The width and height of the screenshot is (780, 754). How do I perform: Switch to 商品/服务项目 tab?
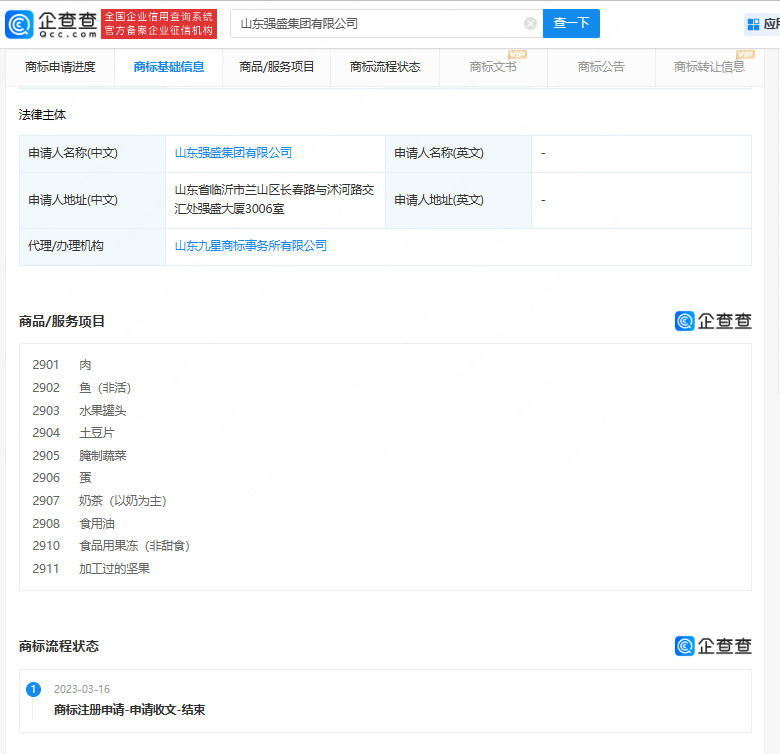pos(277,67)
